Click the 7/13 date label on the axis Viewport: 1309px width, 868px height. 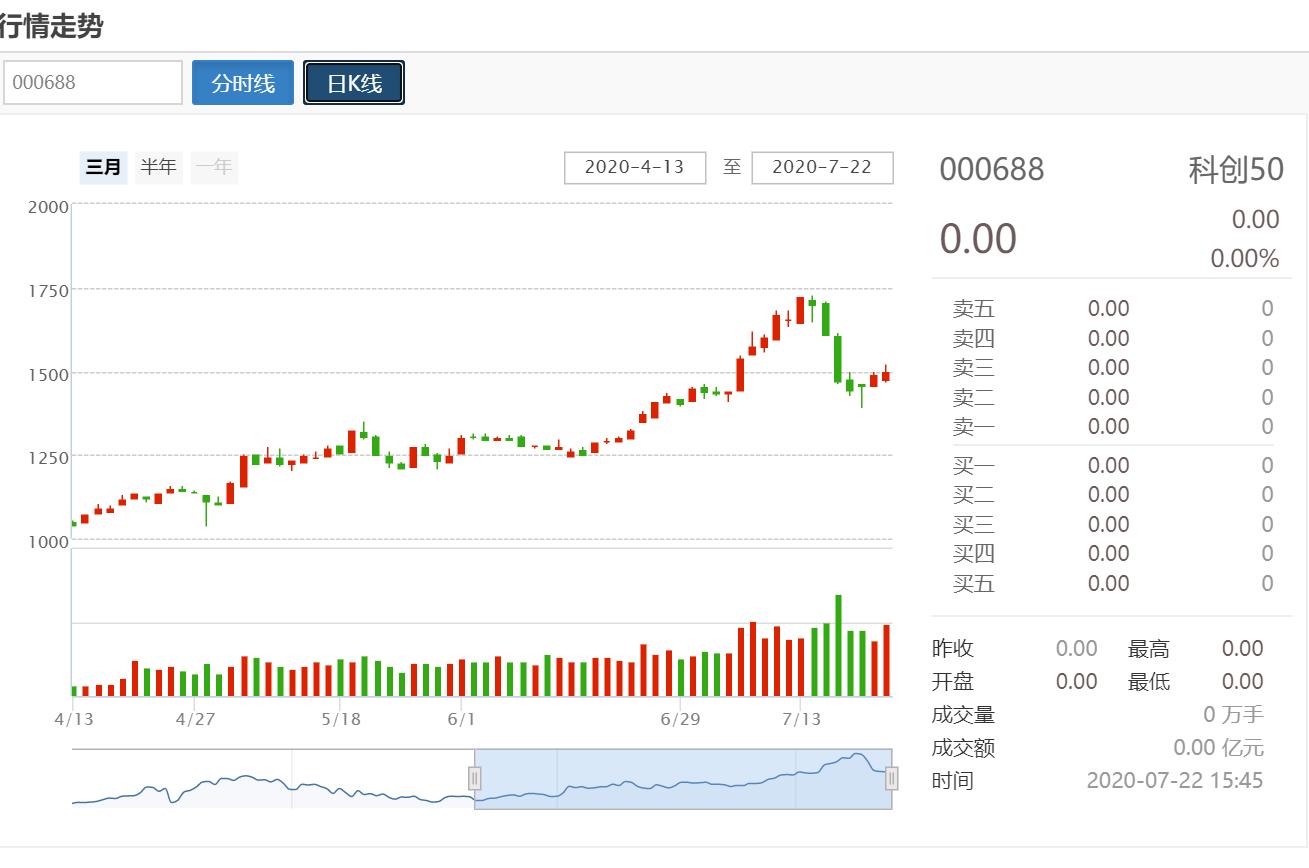tap(801, 719)
